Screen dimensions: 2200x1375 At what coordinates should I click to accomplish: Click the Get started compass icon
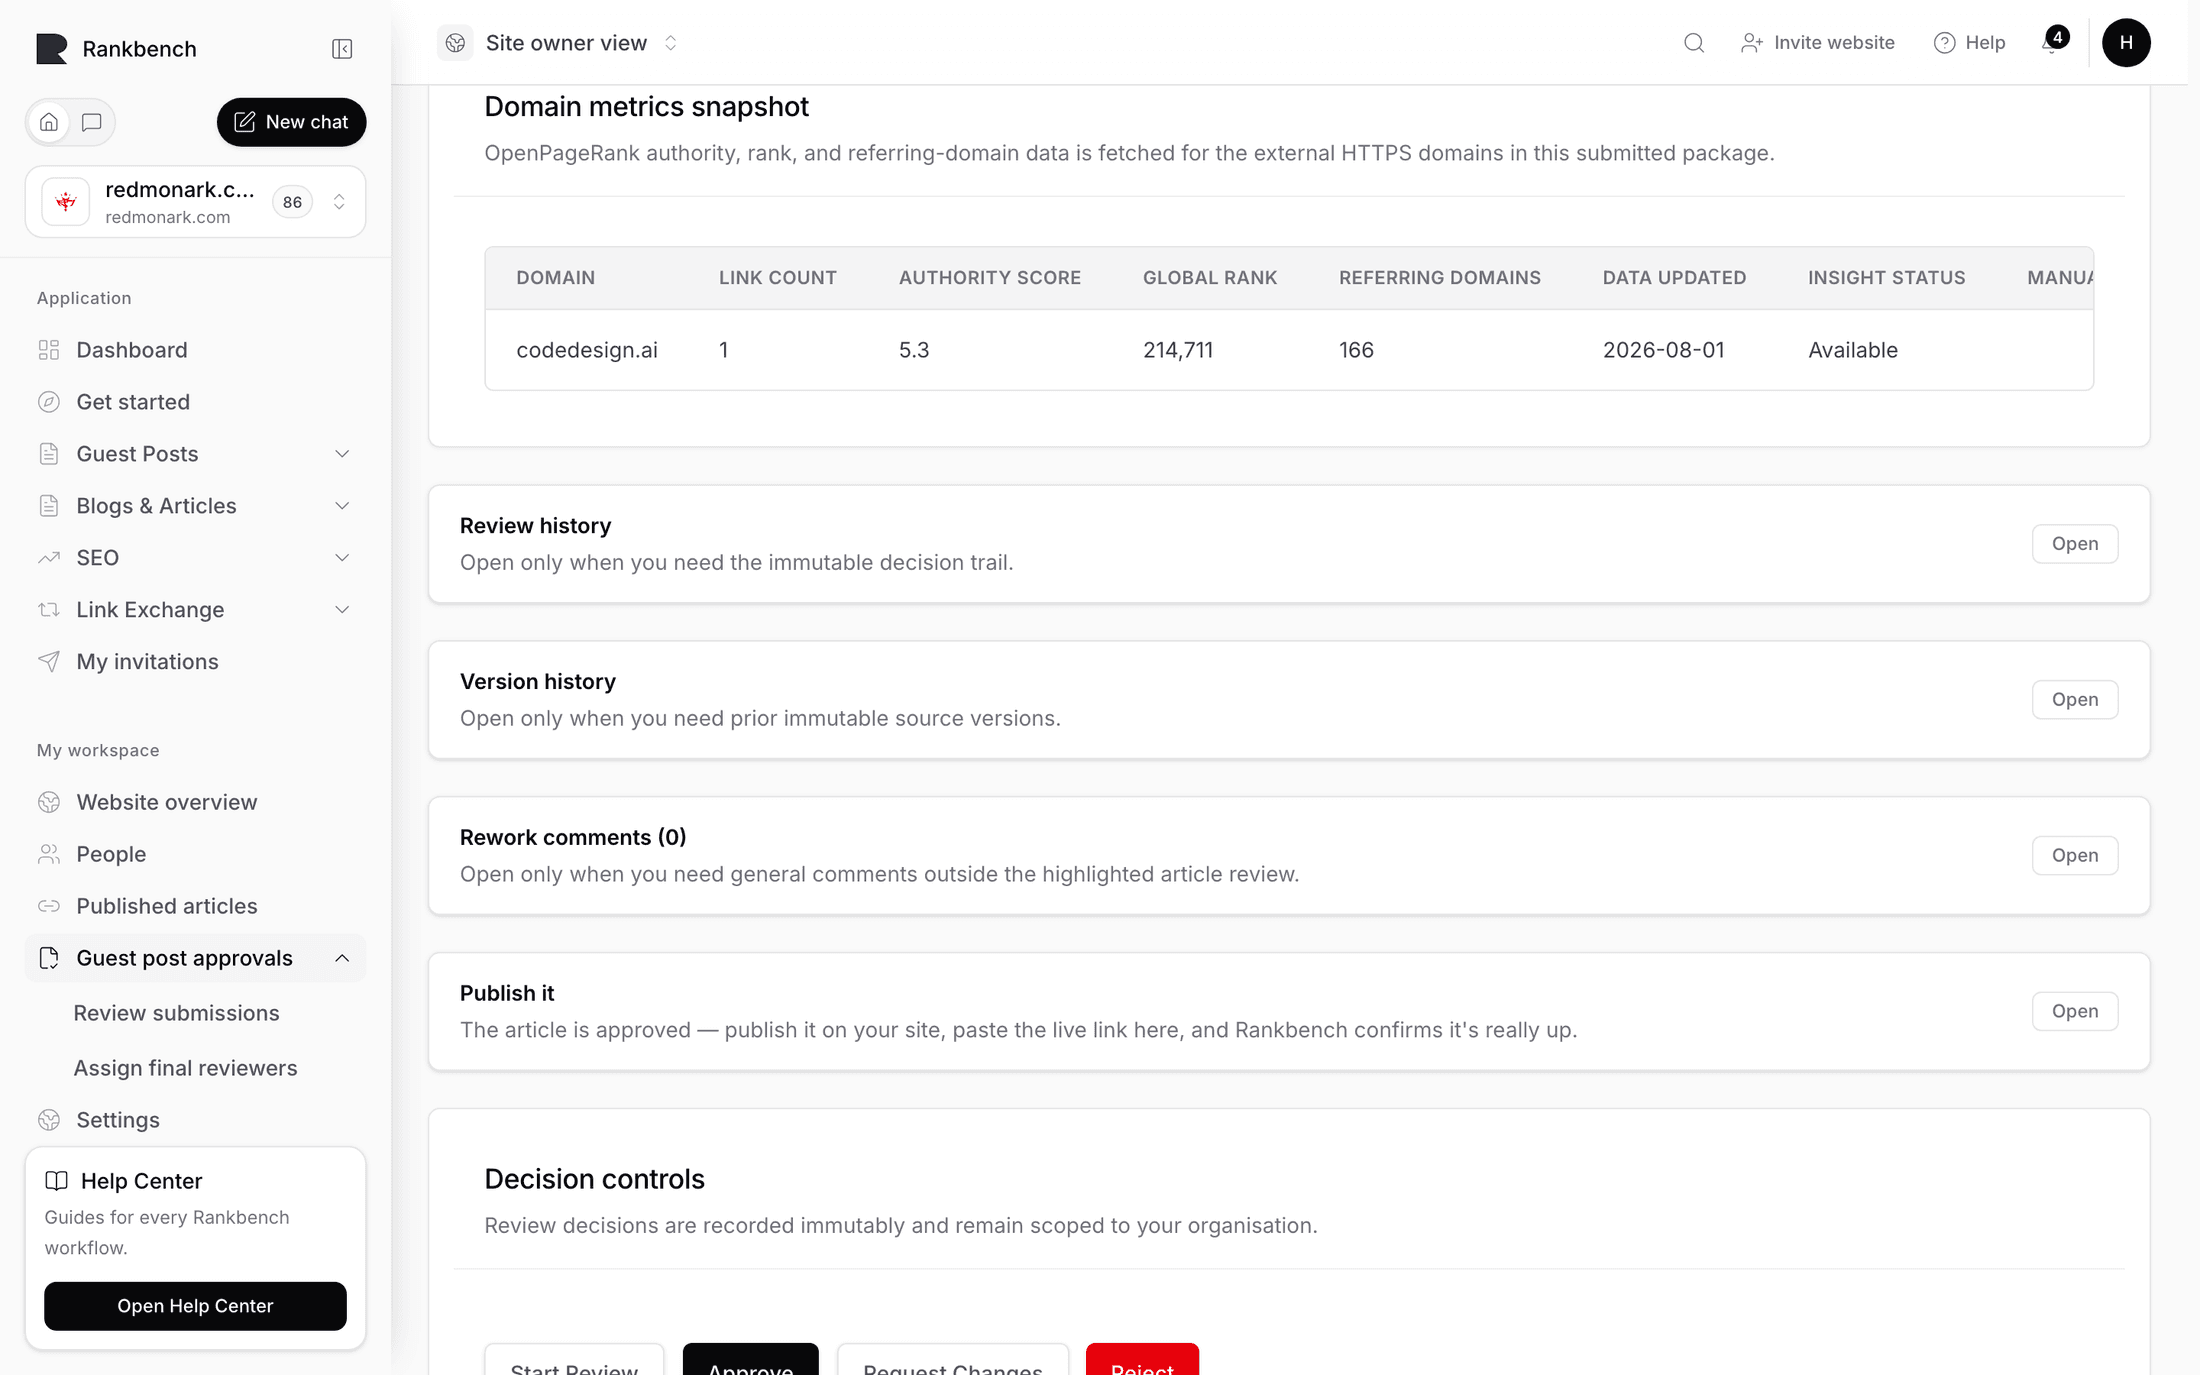(x=49, y=402)
